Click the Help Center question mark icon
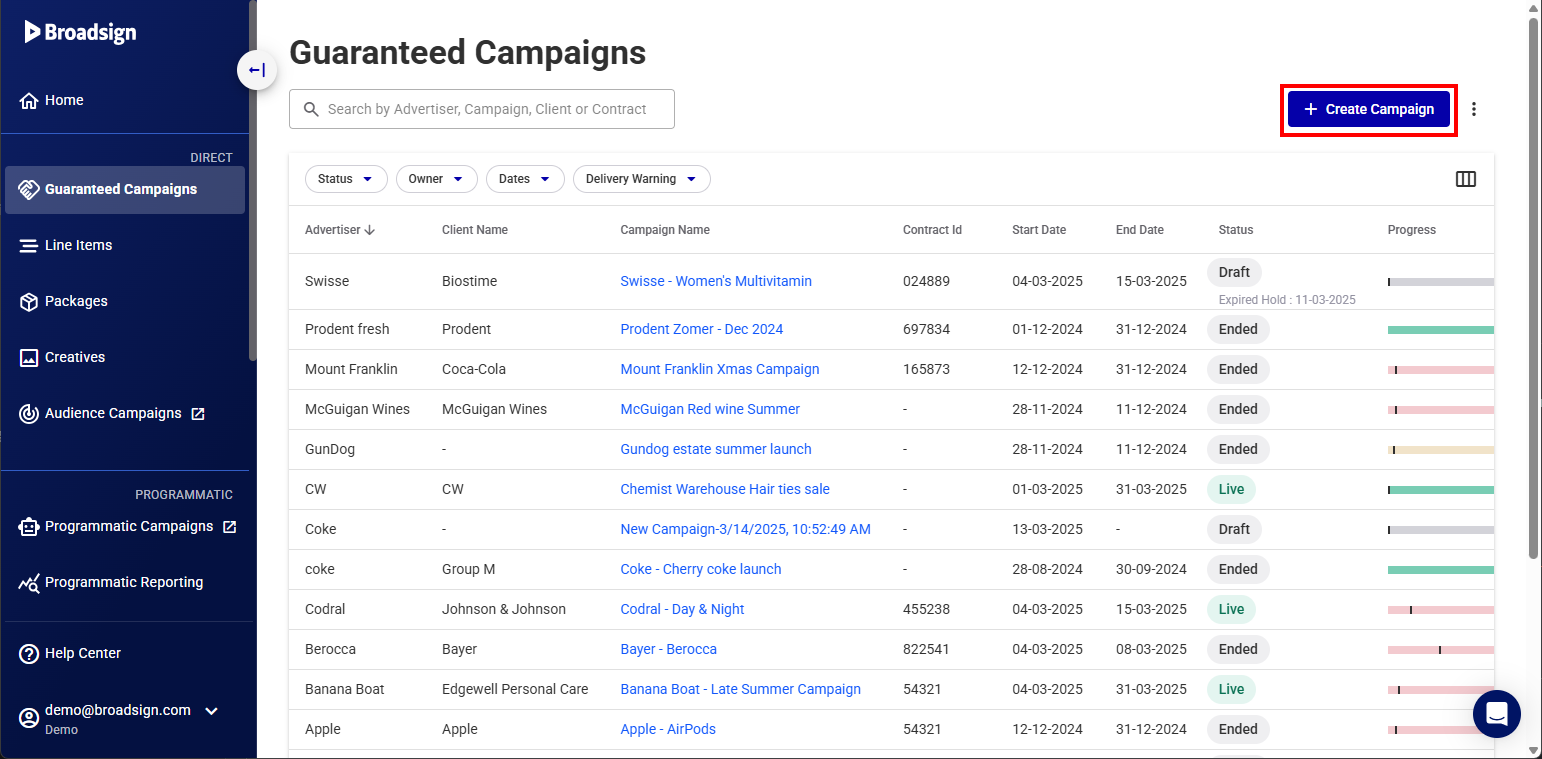The width and height of the screenshot is (1542, 759). [29, 653]
